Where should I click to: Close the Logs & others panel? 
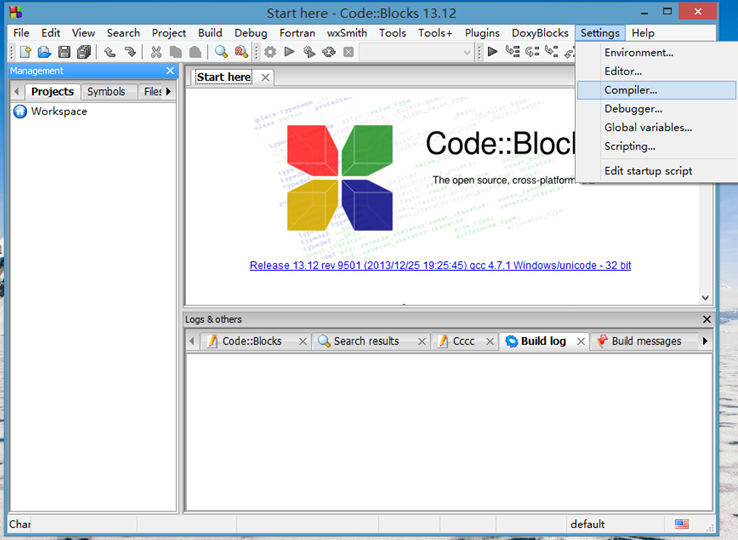coord(706,319)
